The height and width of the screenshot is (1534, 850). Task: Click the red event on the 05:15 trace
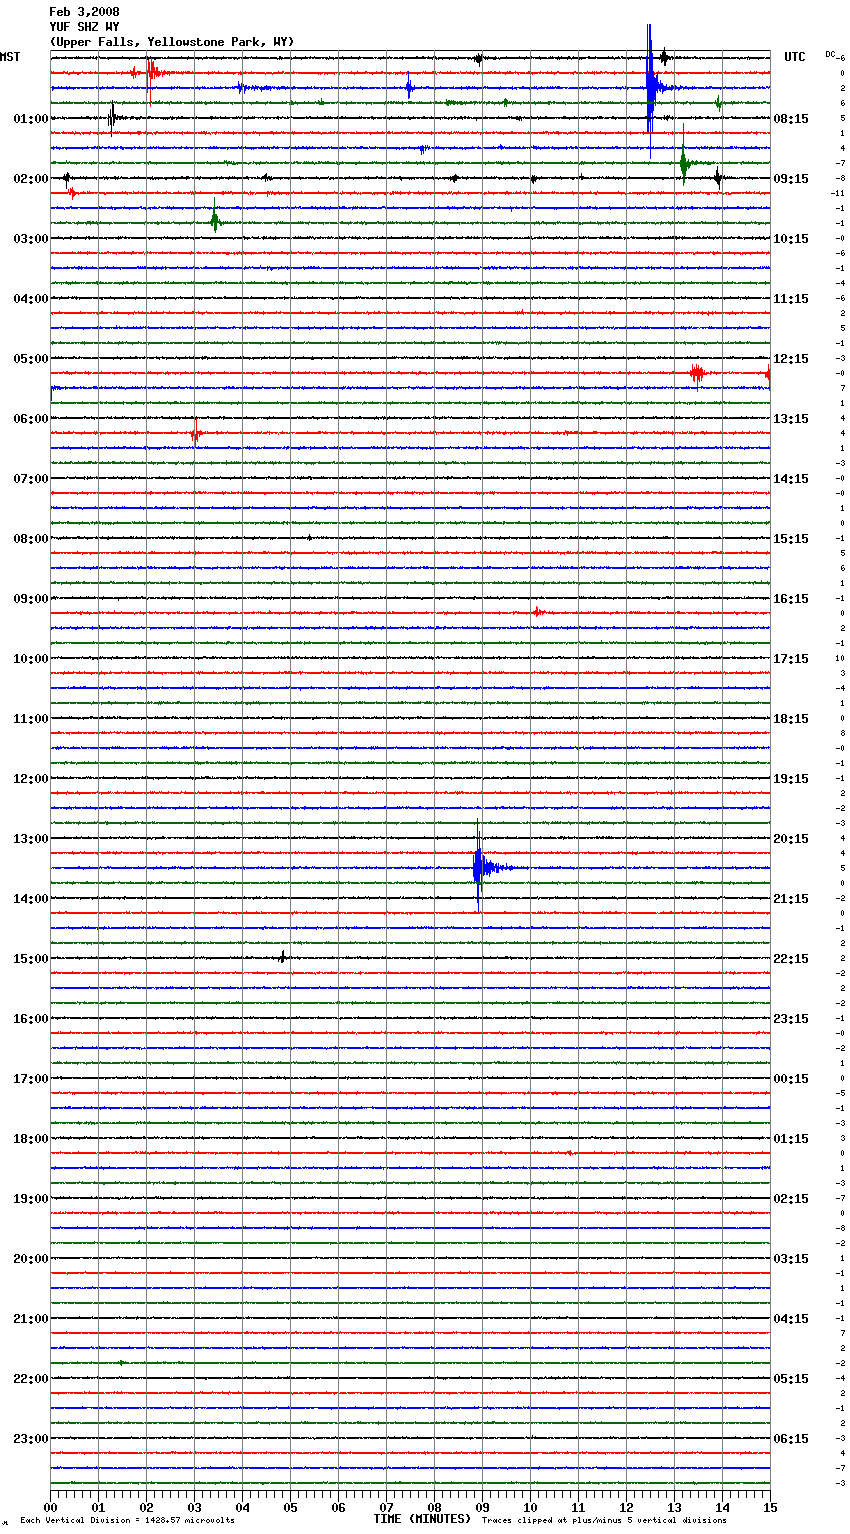[697, 374]
